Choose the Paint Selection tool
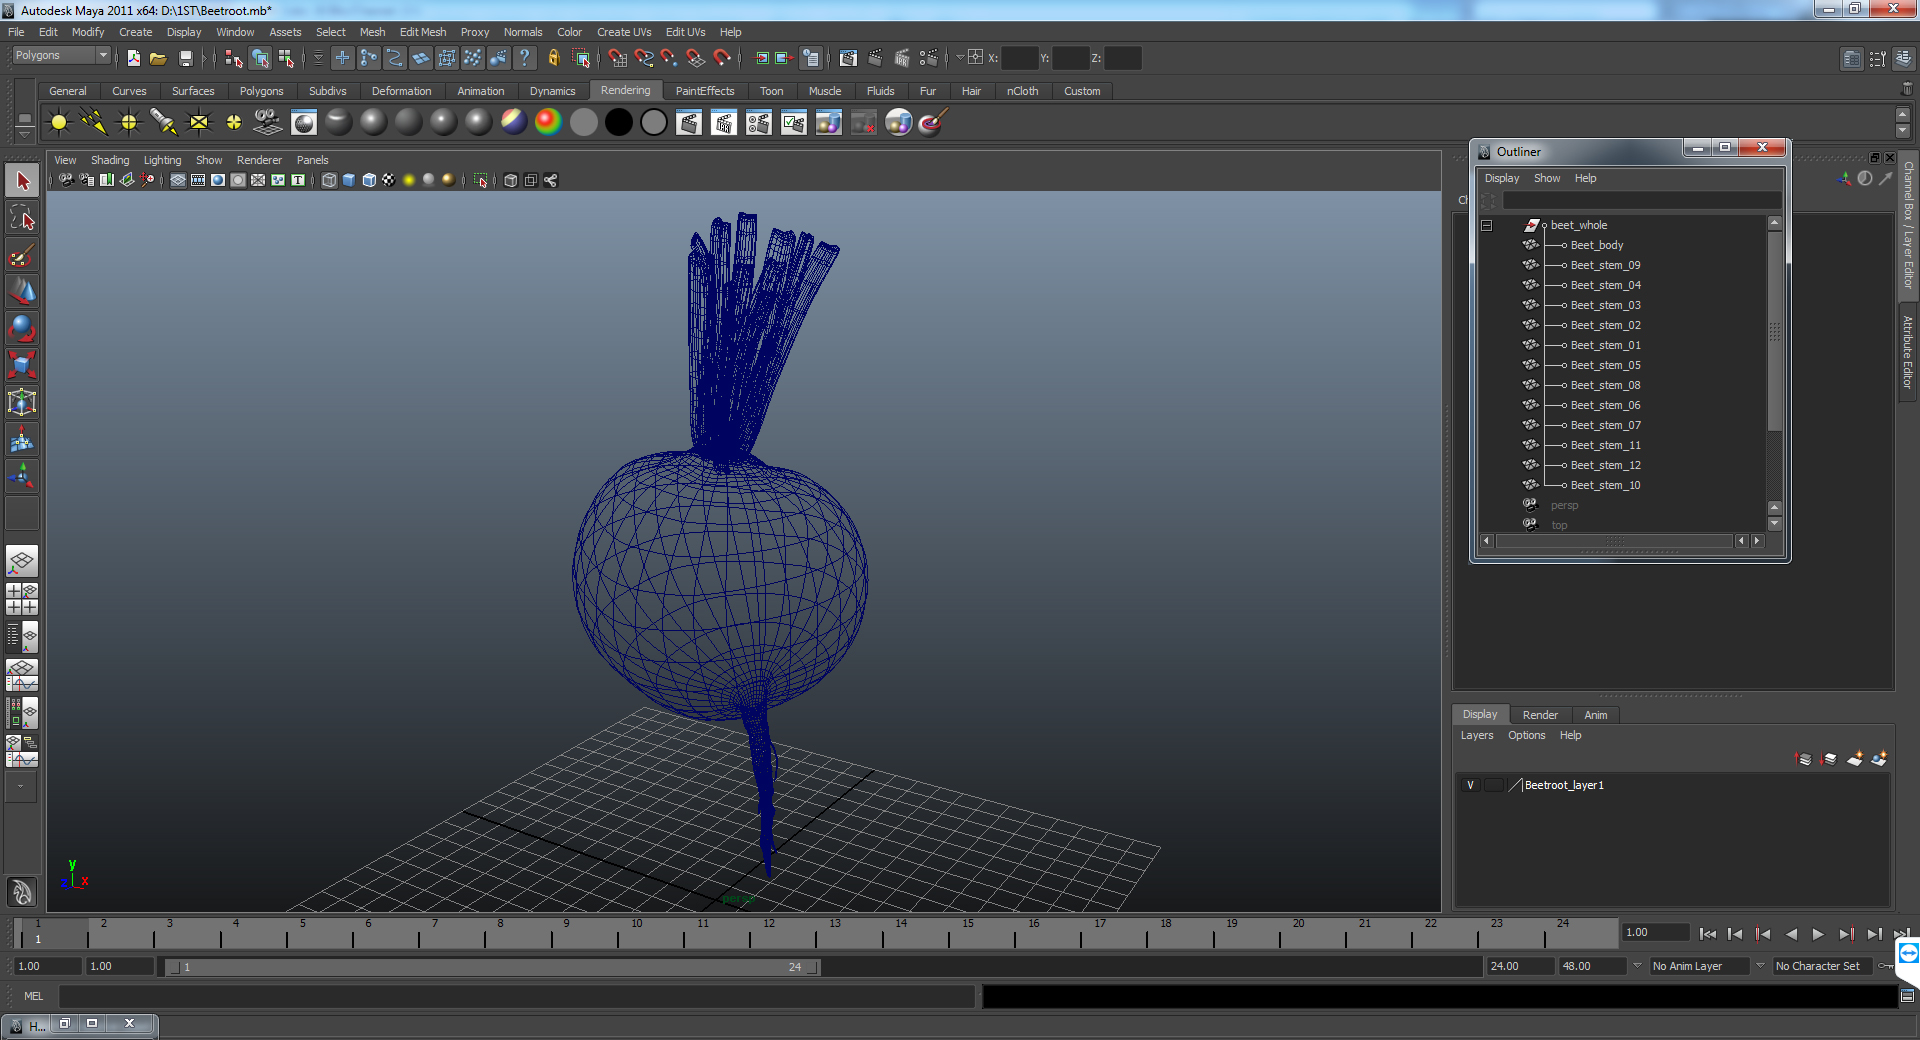1920x1040 pixels. point(22,255)
